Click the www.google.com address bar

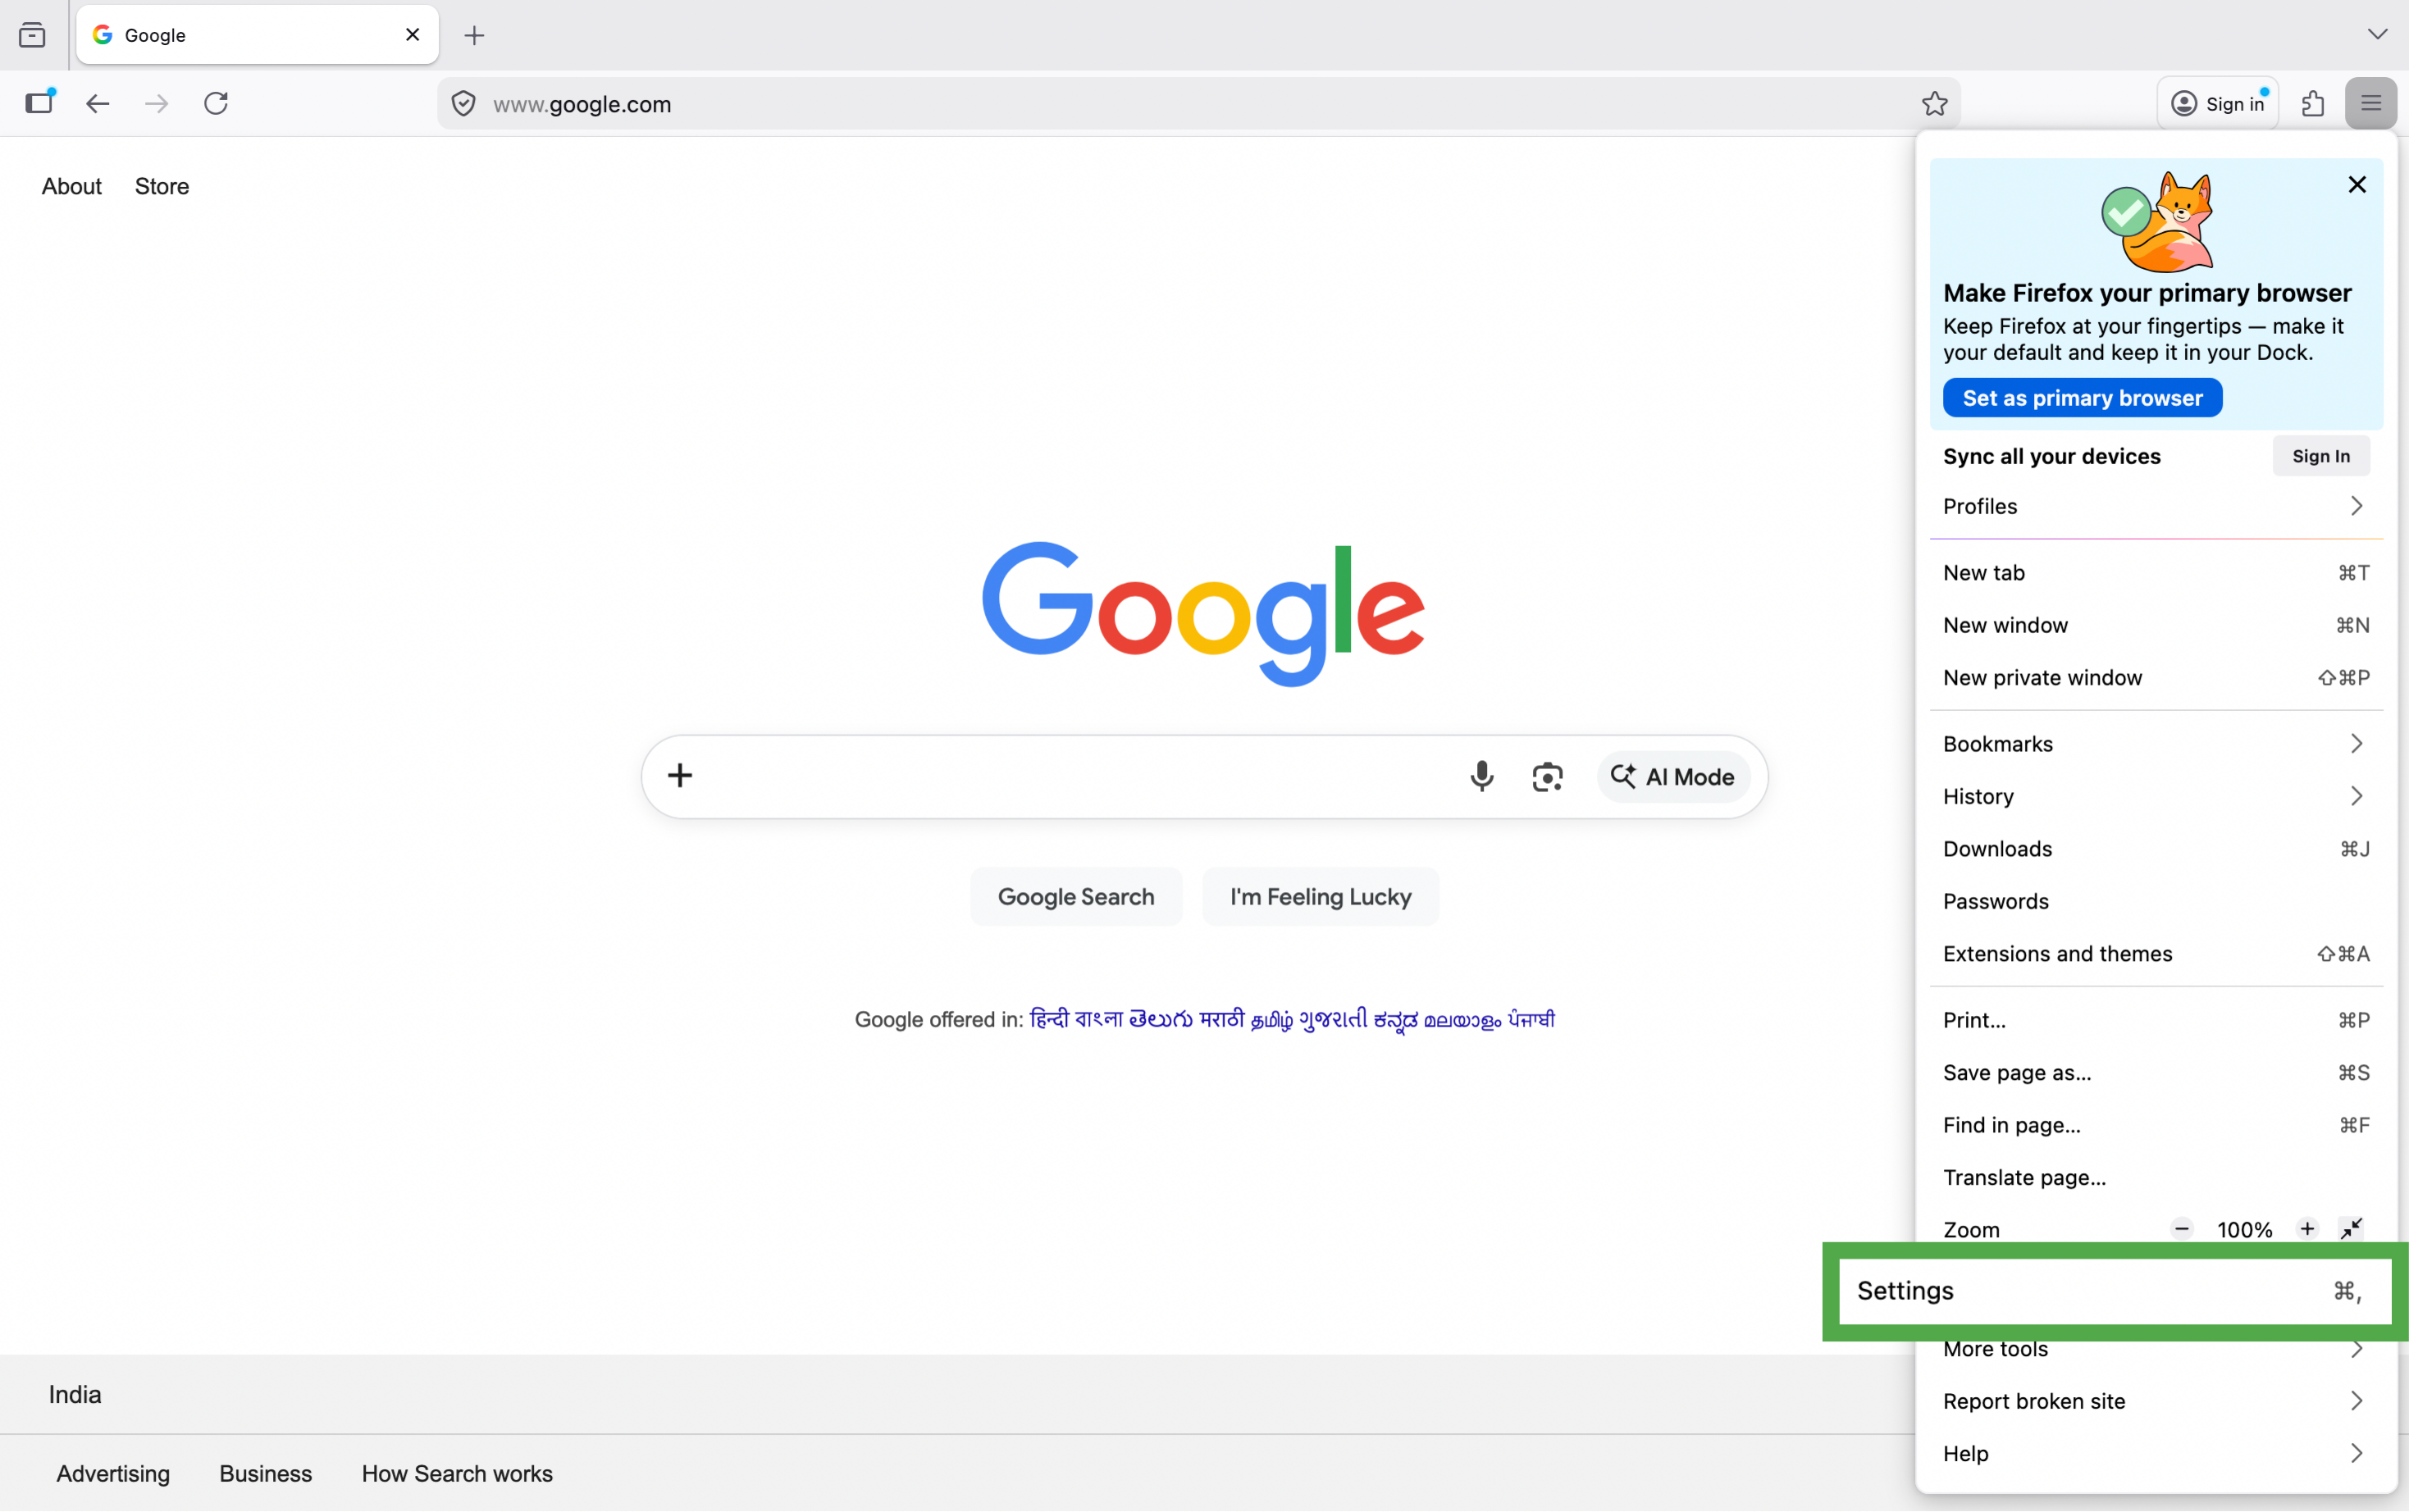1198,104
